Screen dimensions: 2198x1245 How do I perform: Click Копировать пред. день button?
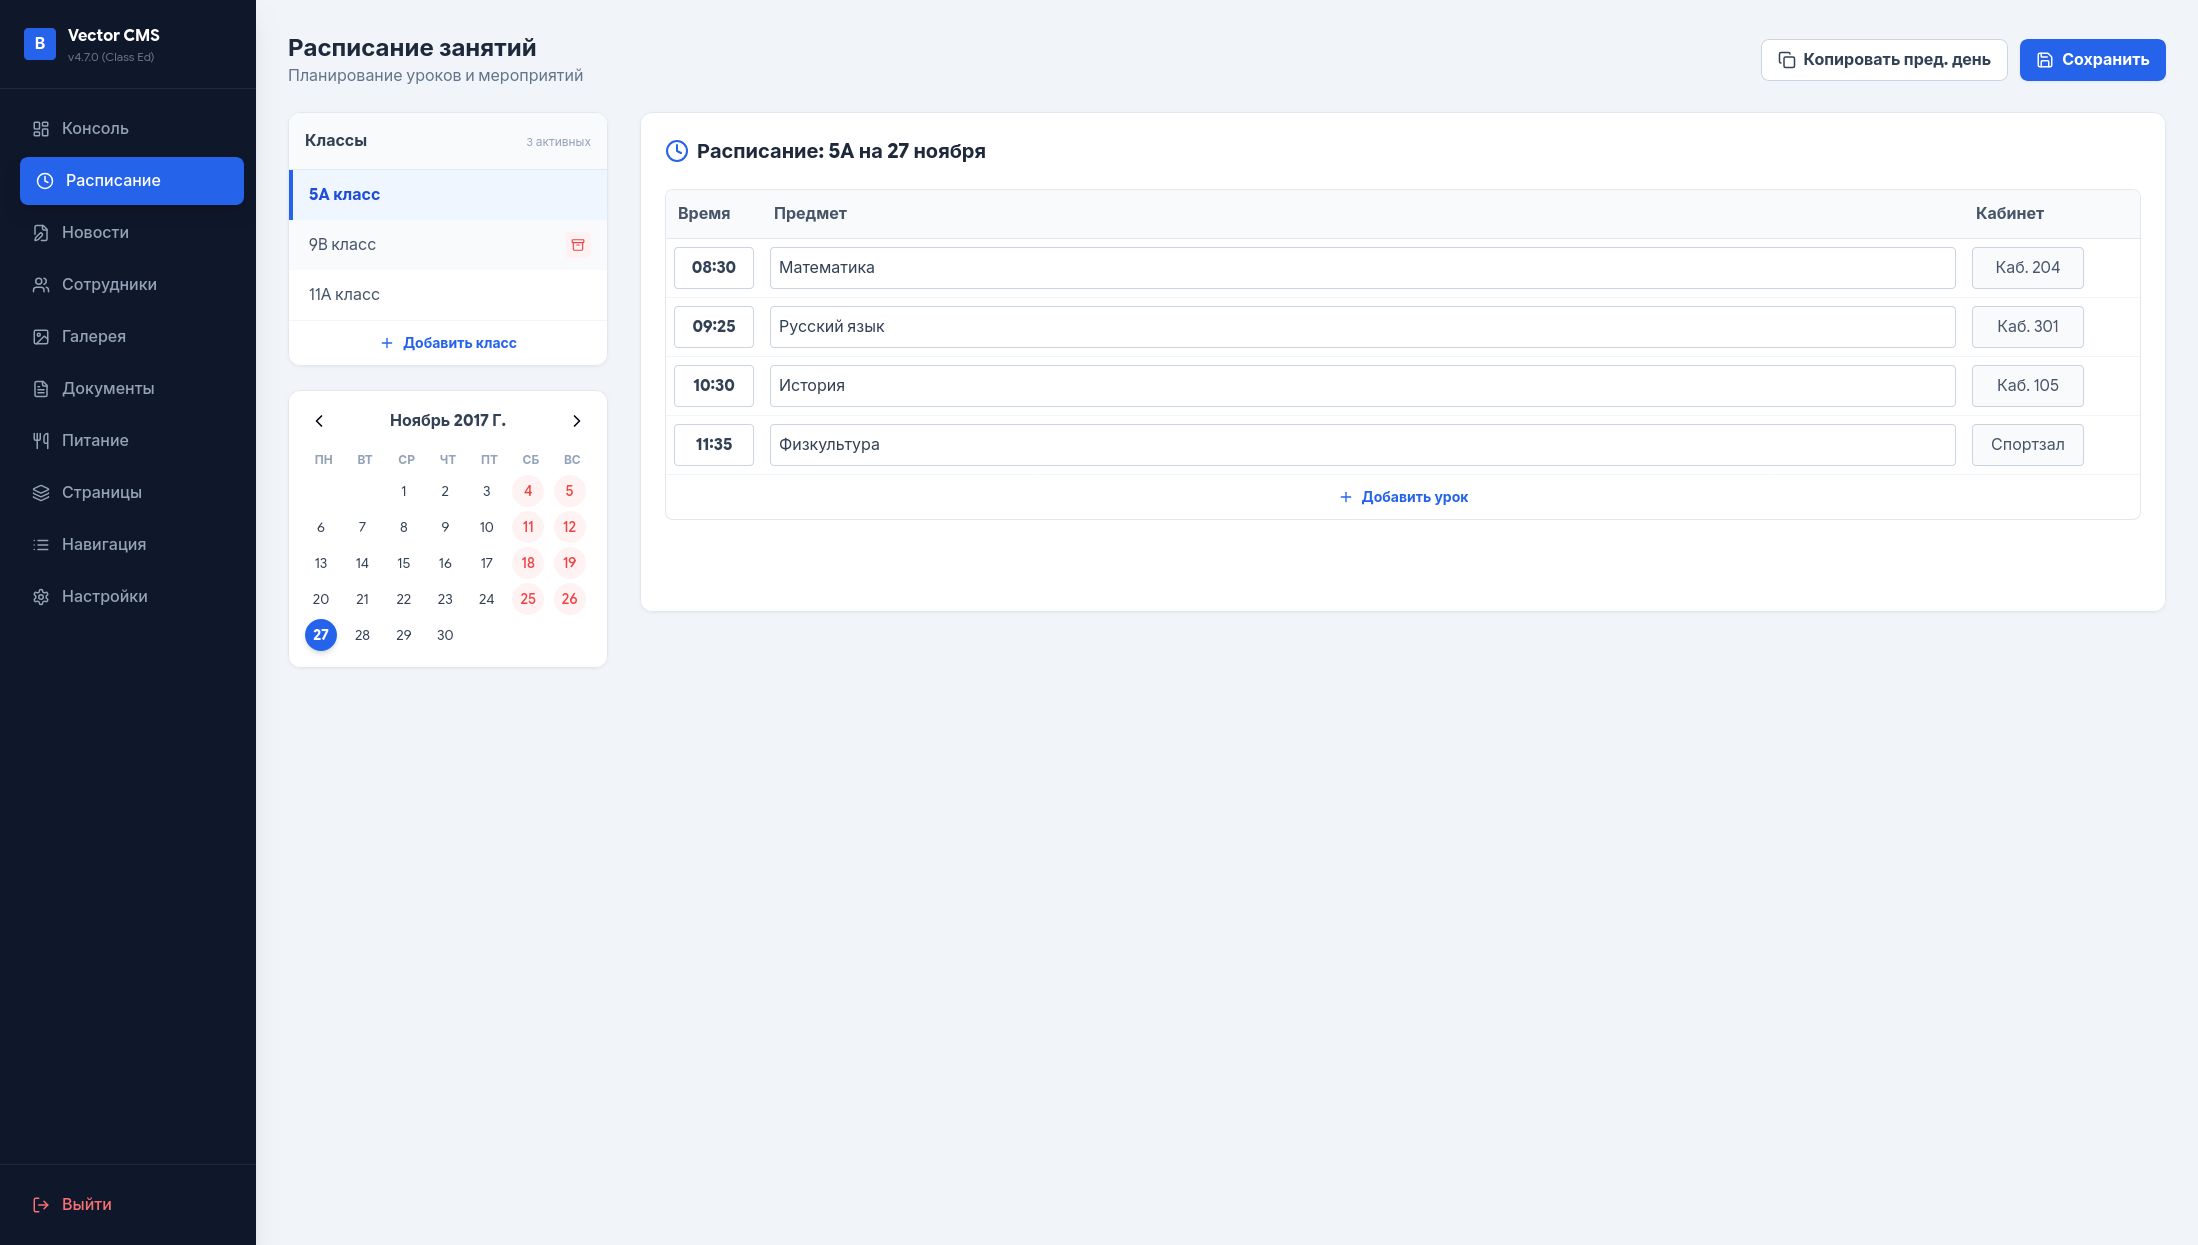(x=1883, y=60)
